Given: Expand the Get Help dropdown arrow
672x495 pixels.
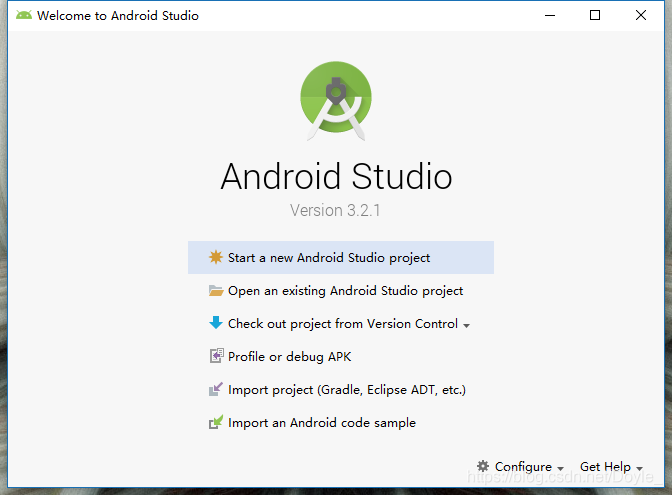Looking at the screenshot, I should (639, 468).
